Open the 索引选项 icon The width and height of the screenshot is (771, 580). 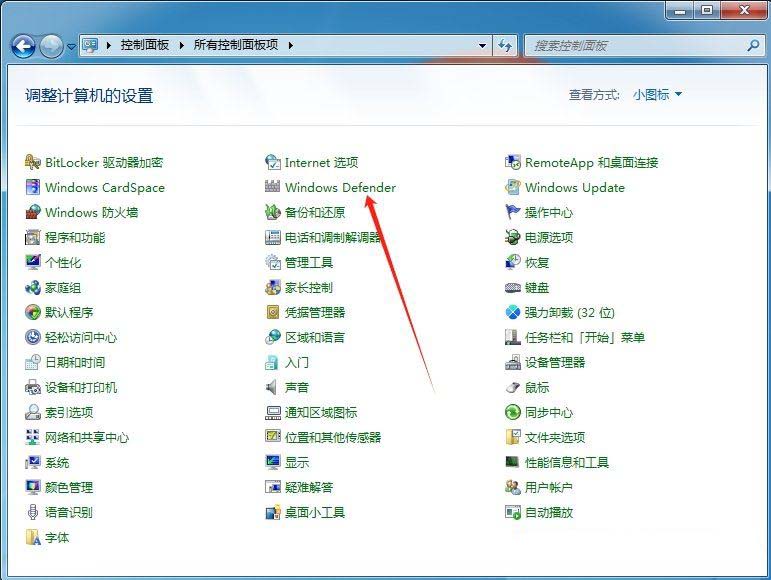click(x=32, y=412)
